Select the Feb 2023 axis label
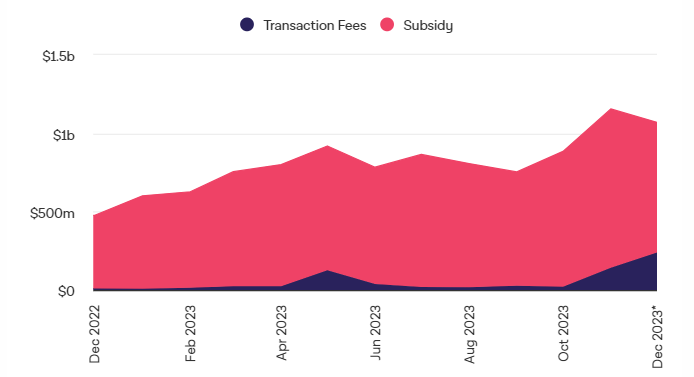Viewport: 694px width, 377px height. coord(190,334)
